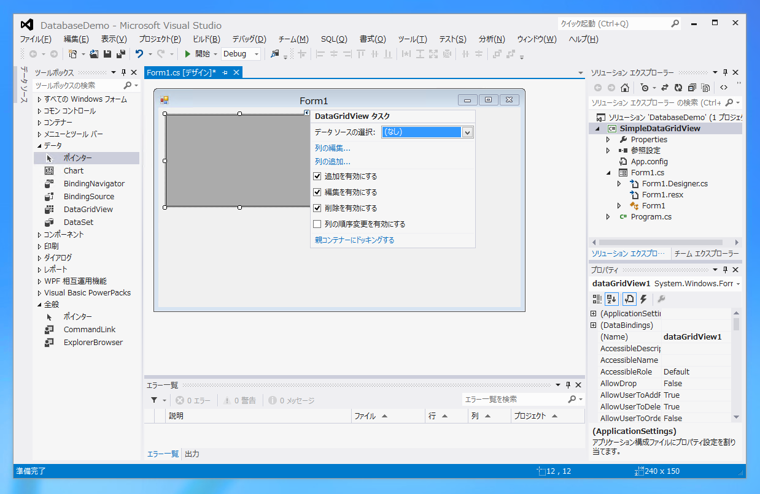Click the DataGridView smart tag glyph

[x=307, y=113]
